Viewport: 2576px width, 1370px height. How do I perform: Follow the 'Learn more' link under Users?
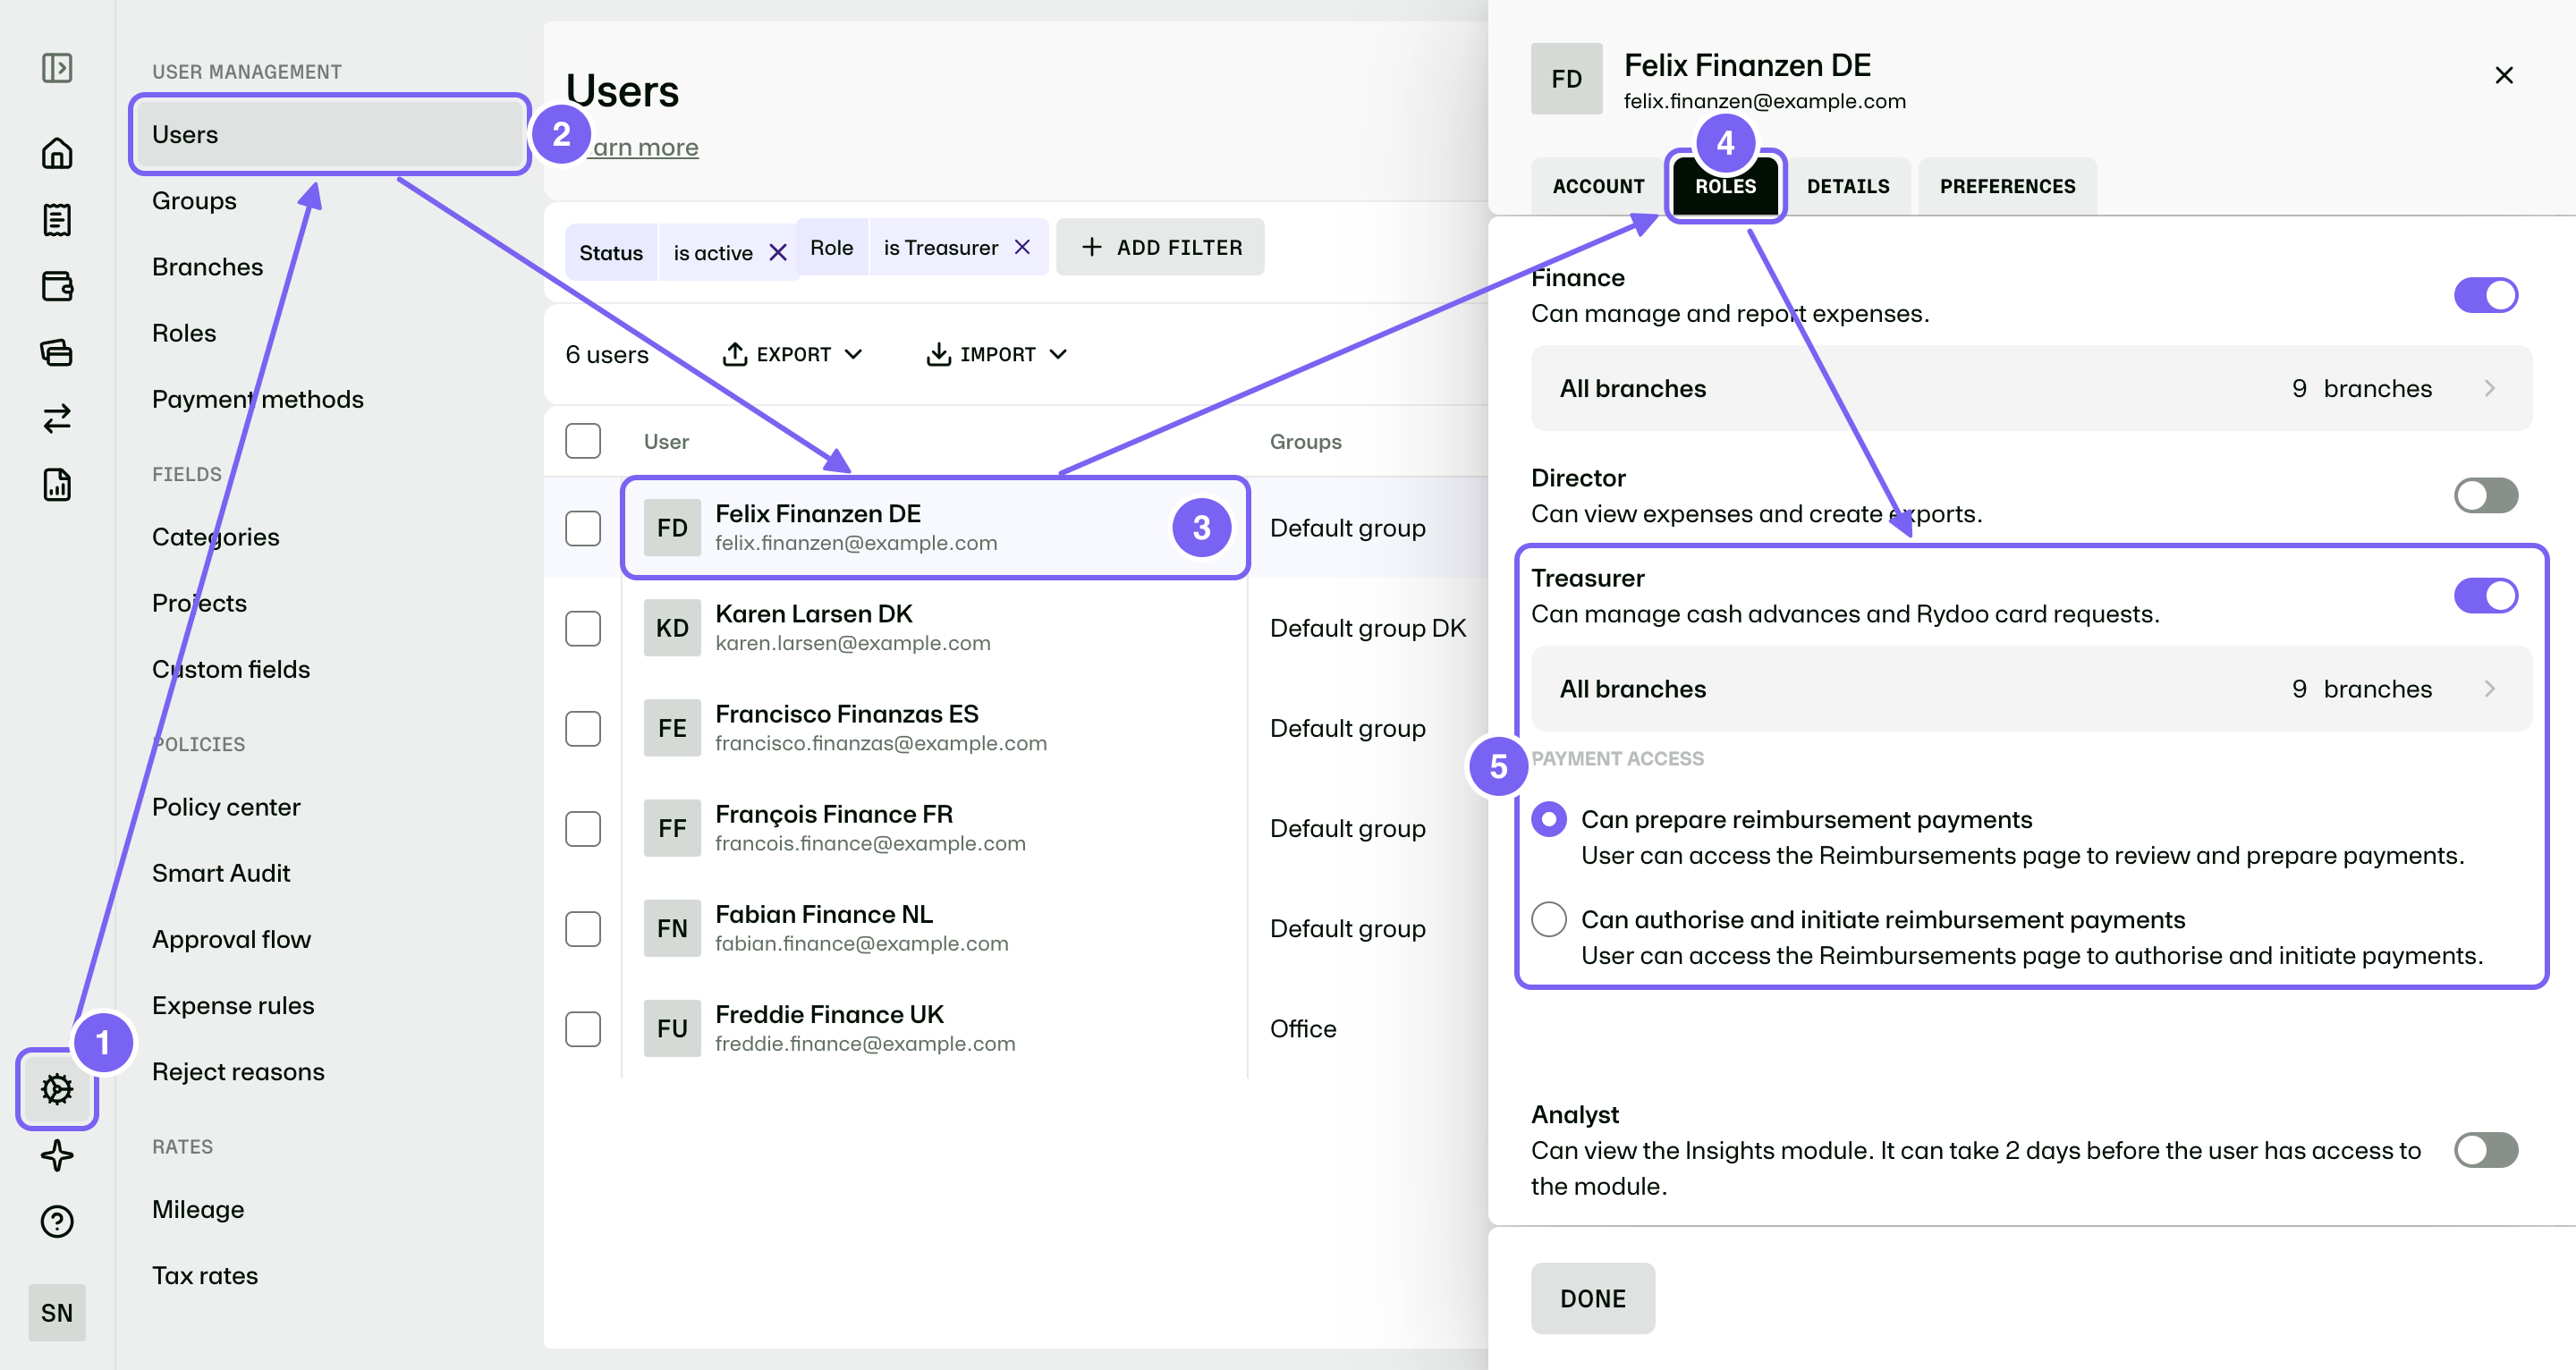644,147
